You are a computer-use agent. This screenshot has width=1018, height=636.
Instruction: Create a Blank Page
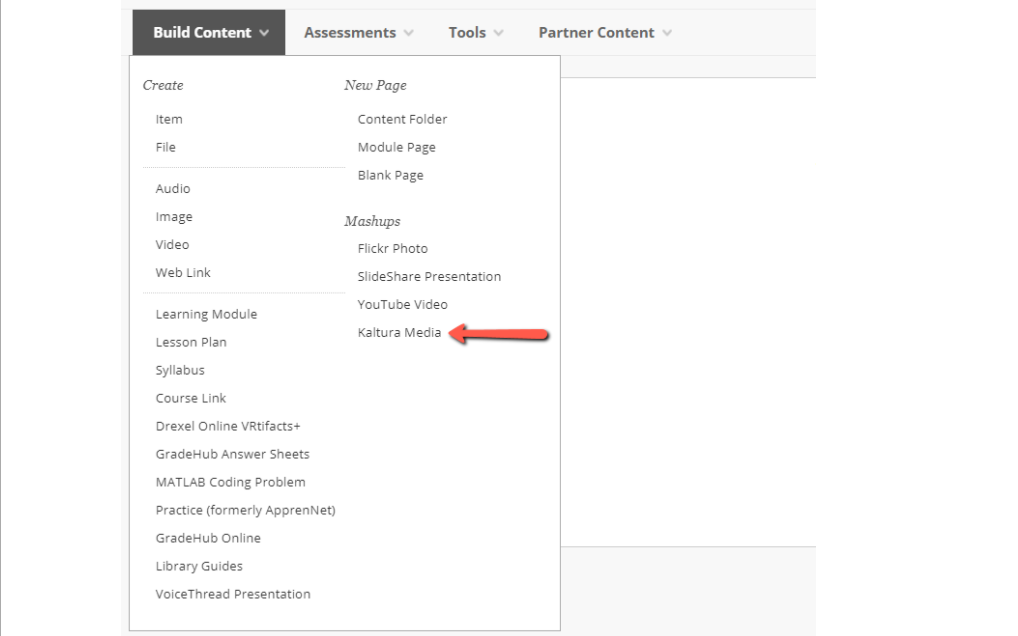point(390,175)
